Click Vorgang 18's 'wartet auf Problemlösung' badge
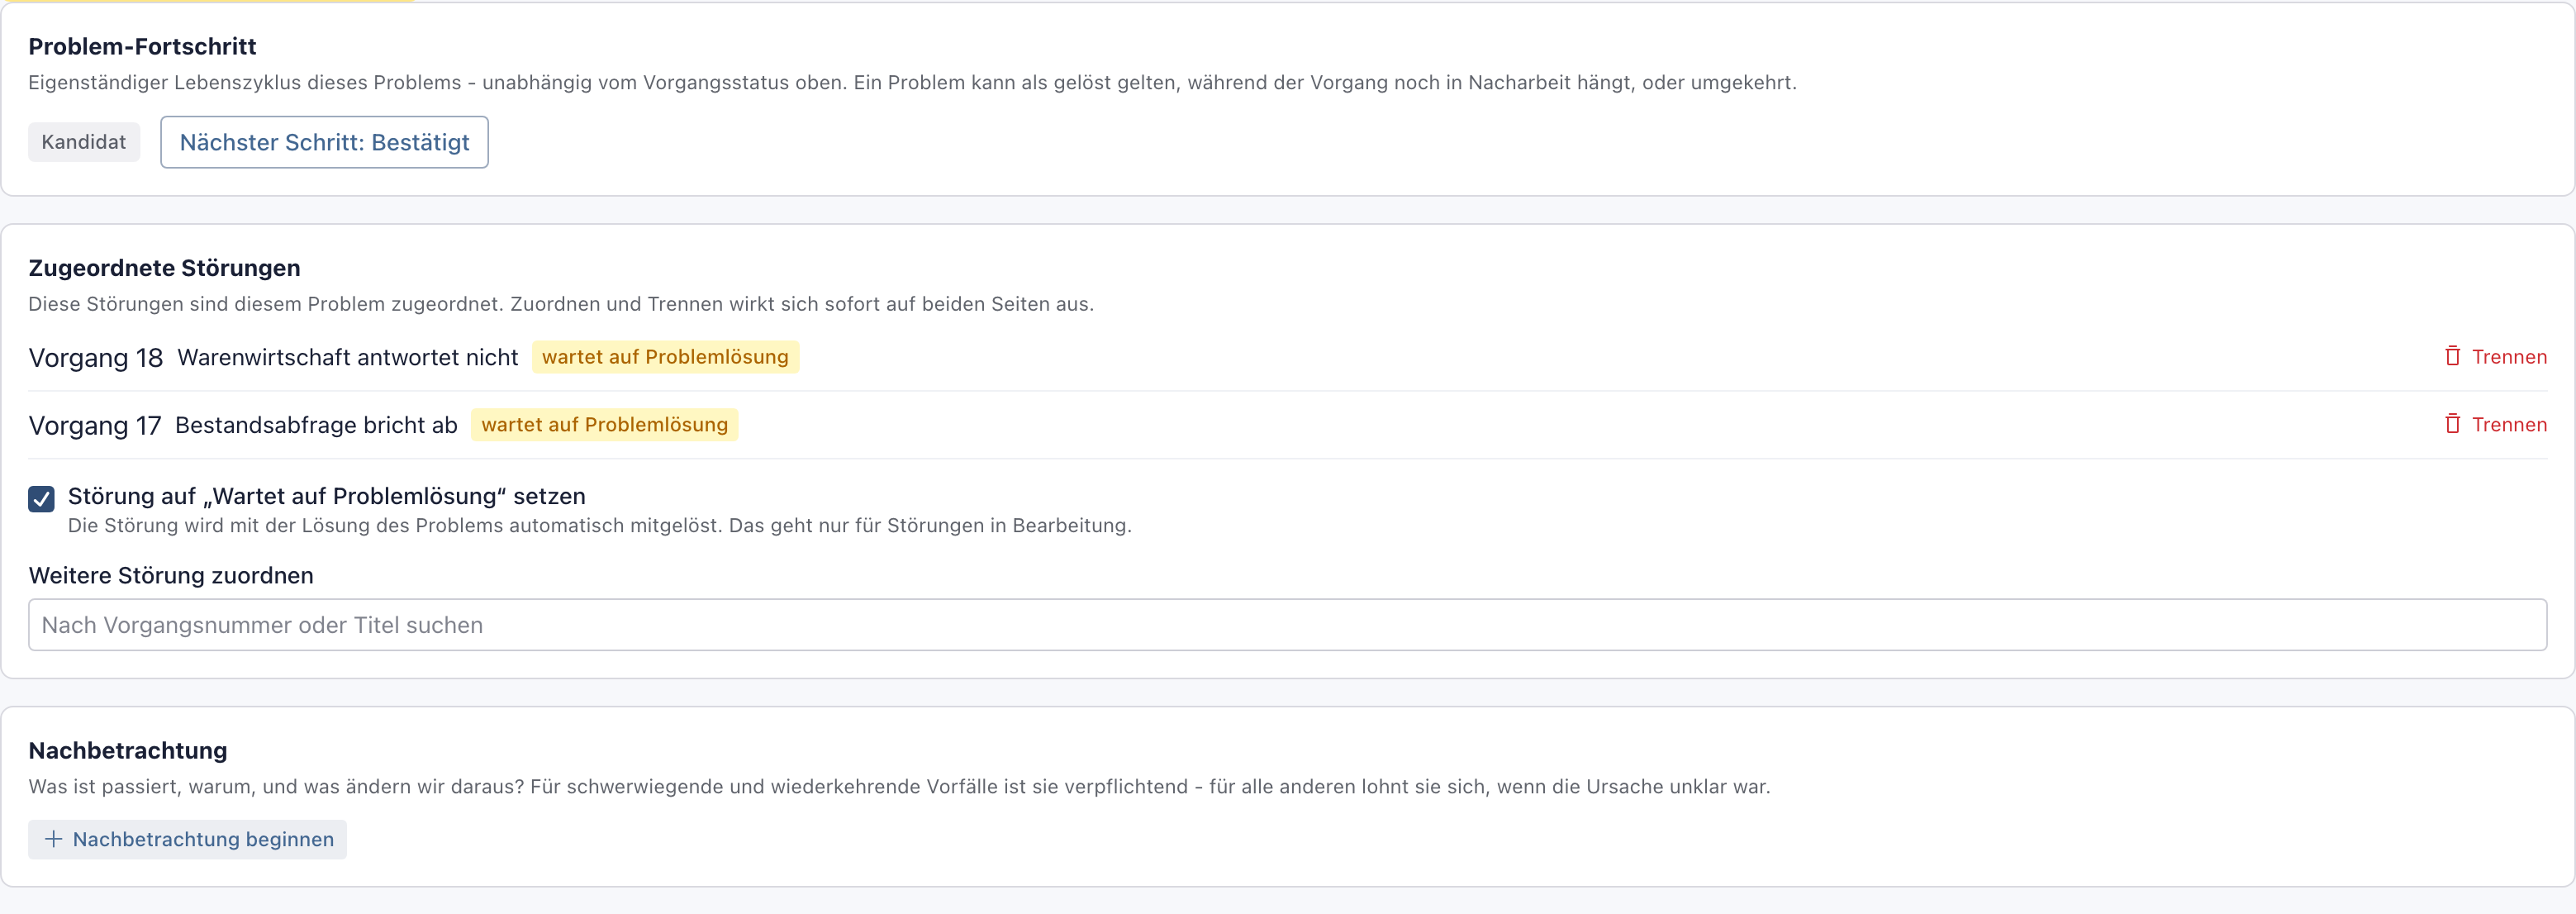This screenshot has width=2576, height=914. (665, 357)
